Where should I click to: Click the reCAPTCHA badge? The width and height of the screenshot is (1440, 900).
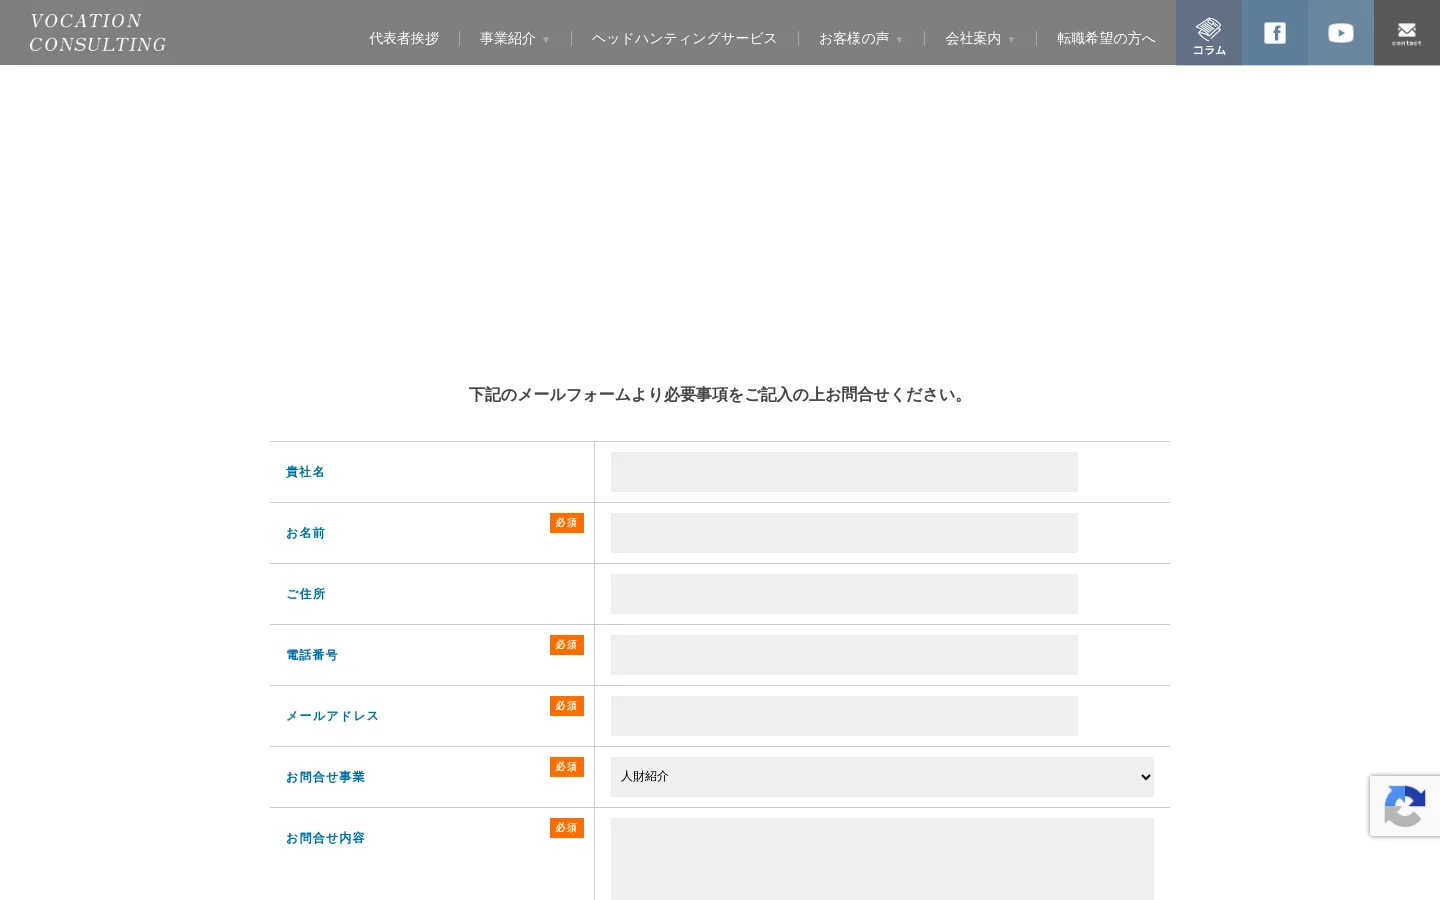point(1405,806)
